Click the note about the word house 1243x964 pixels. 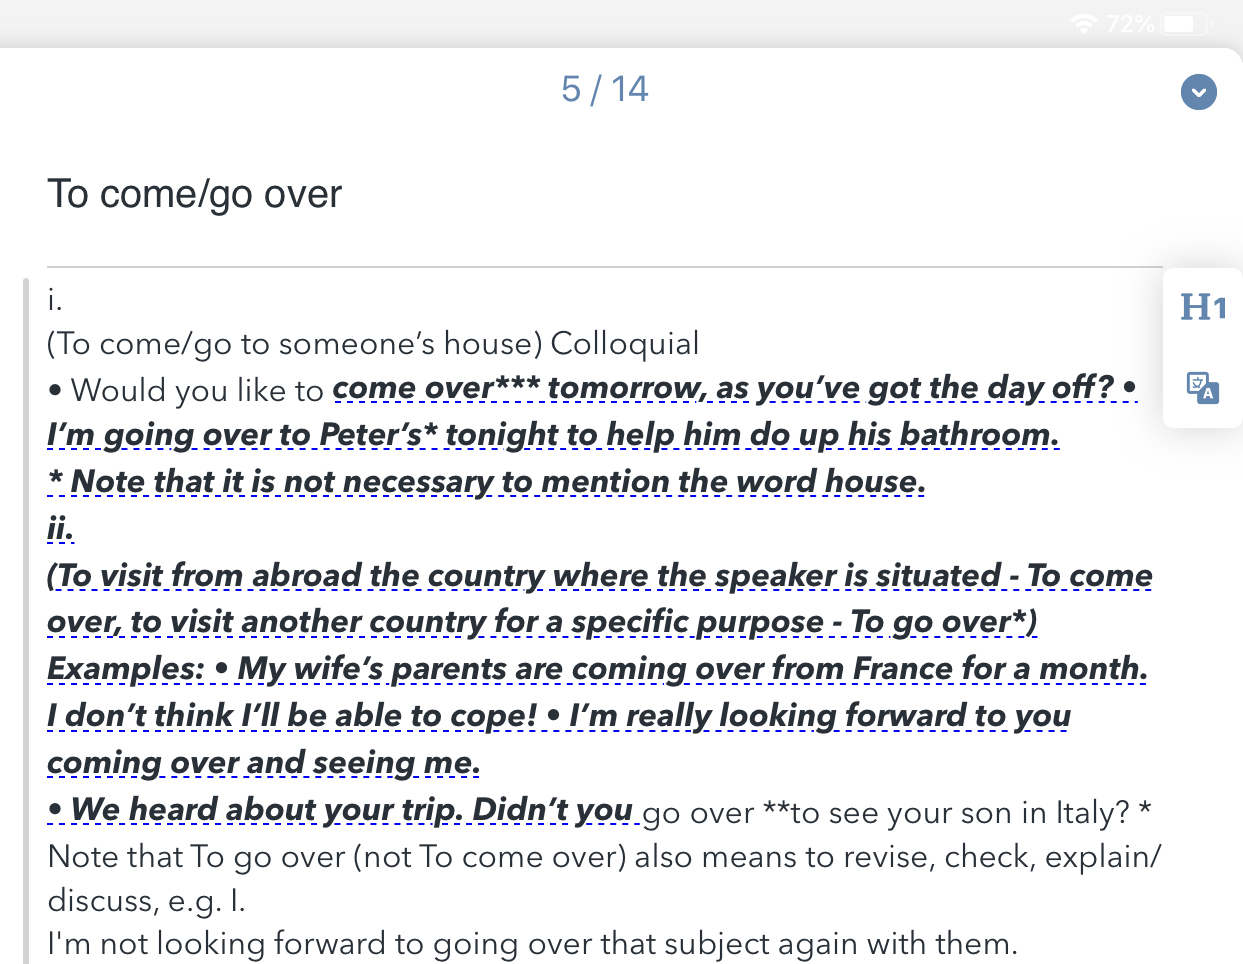[x=486, y=482]
